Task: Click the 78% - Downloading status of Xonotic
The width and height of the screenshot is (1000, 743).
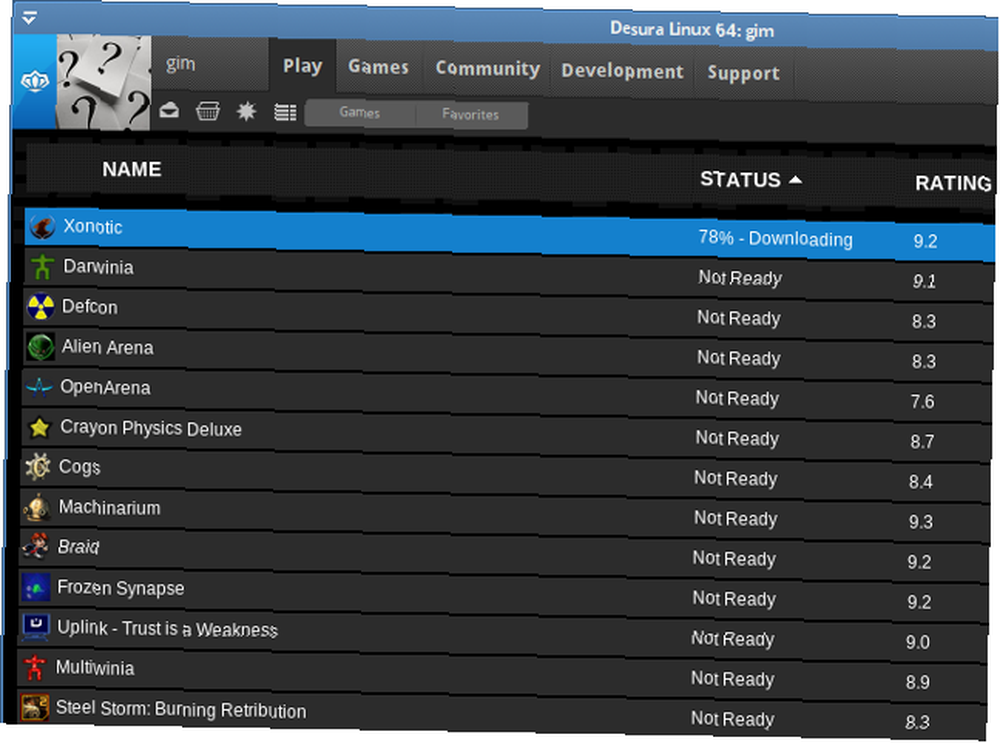Action: 776,239
